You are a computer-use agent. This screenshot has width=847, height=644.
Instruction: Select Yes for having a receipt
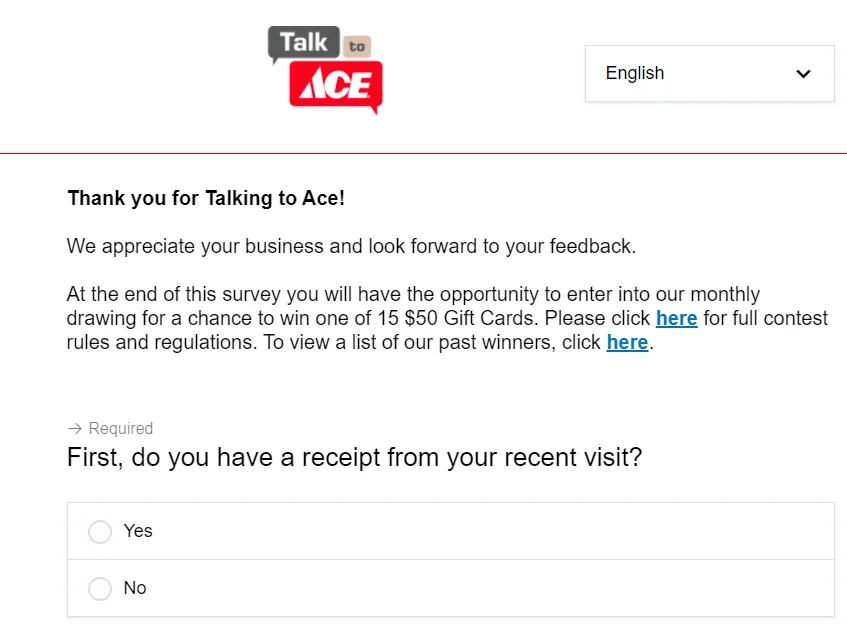point(100,531)
